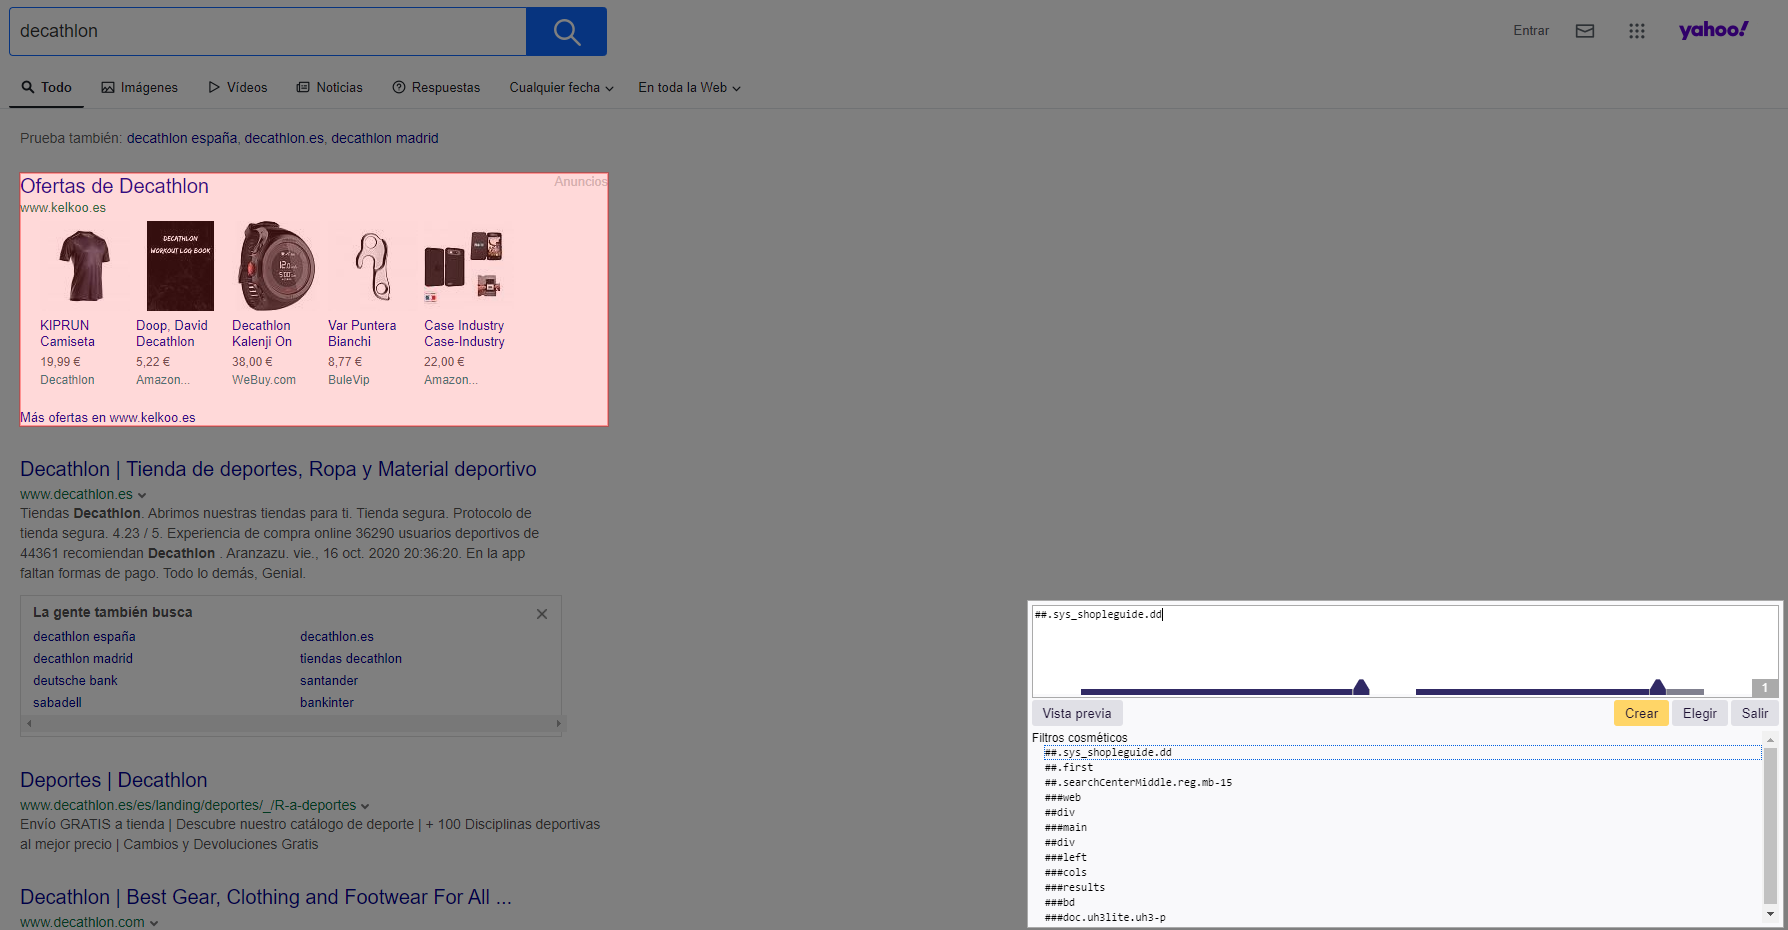
Task: Open suggestion 'decathlon.es' under Prueba también
Action: click(x=284, y=139)
